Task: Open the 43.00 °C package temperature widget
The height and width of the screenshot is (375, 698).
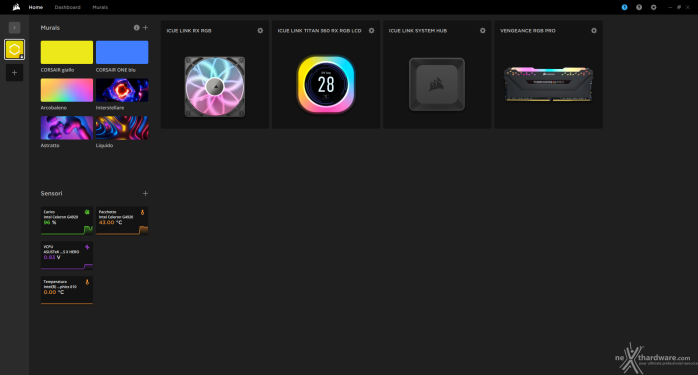Action: click(x=122, y=220)
